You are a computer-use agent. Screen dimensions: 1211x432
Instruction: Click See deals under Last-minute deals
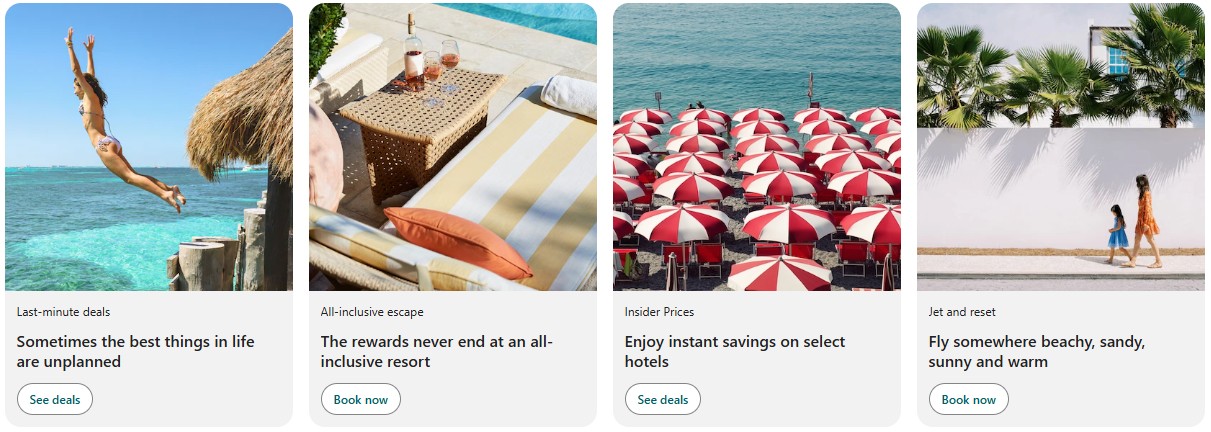pos(55,399)
